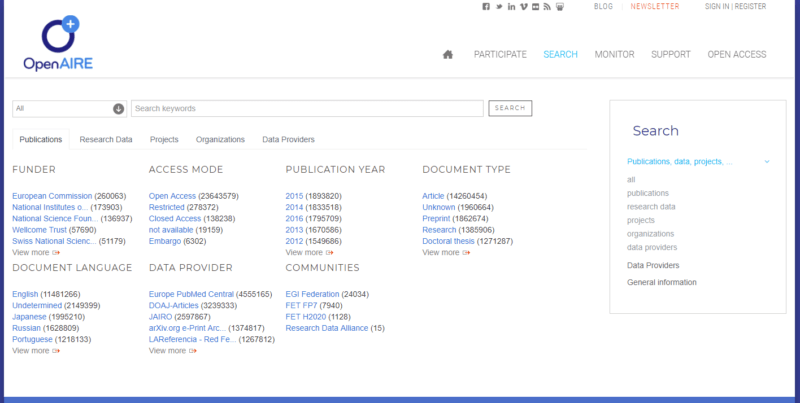
Task: Filter by Article document type
Action: pos(433,196)
